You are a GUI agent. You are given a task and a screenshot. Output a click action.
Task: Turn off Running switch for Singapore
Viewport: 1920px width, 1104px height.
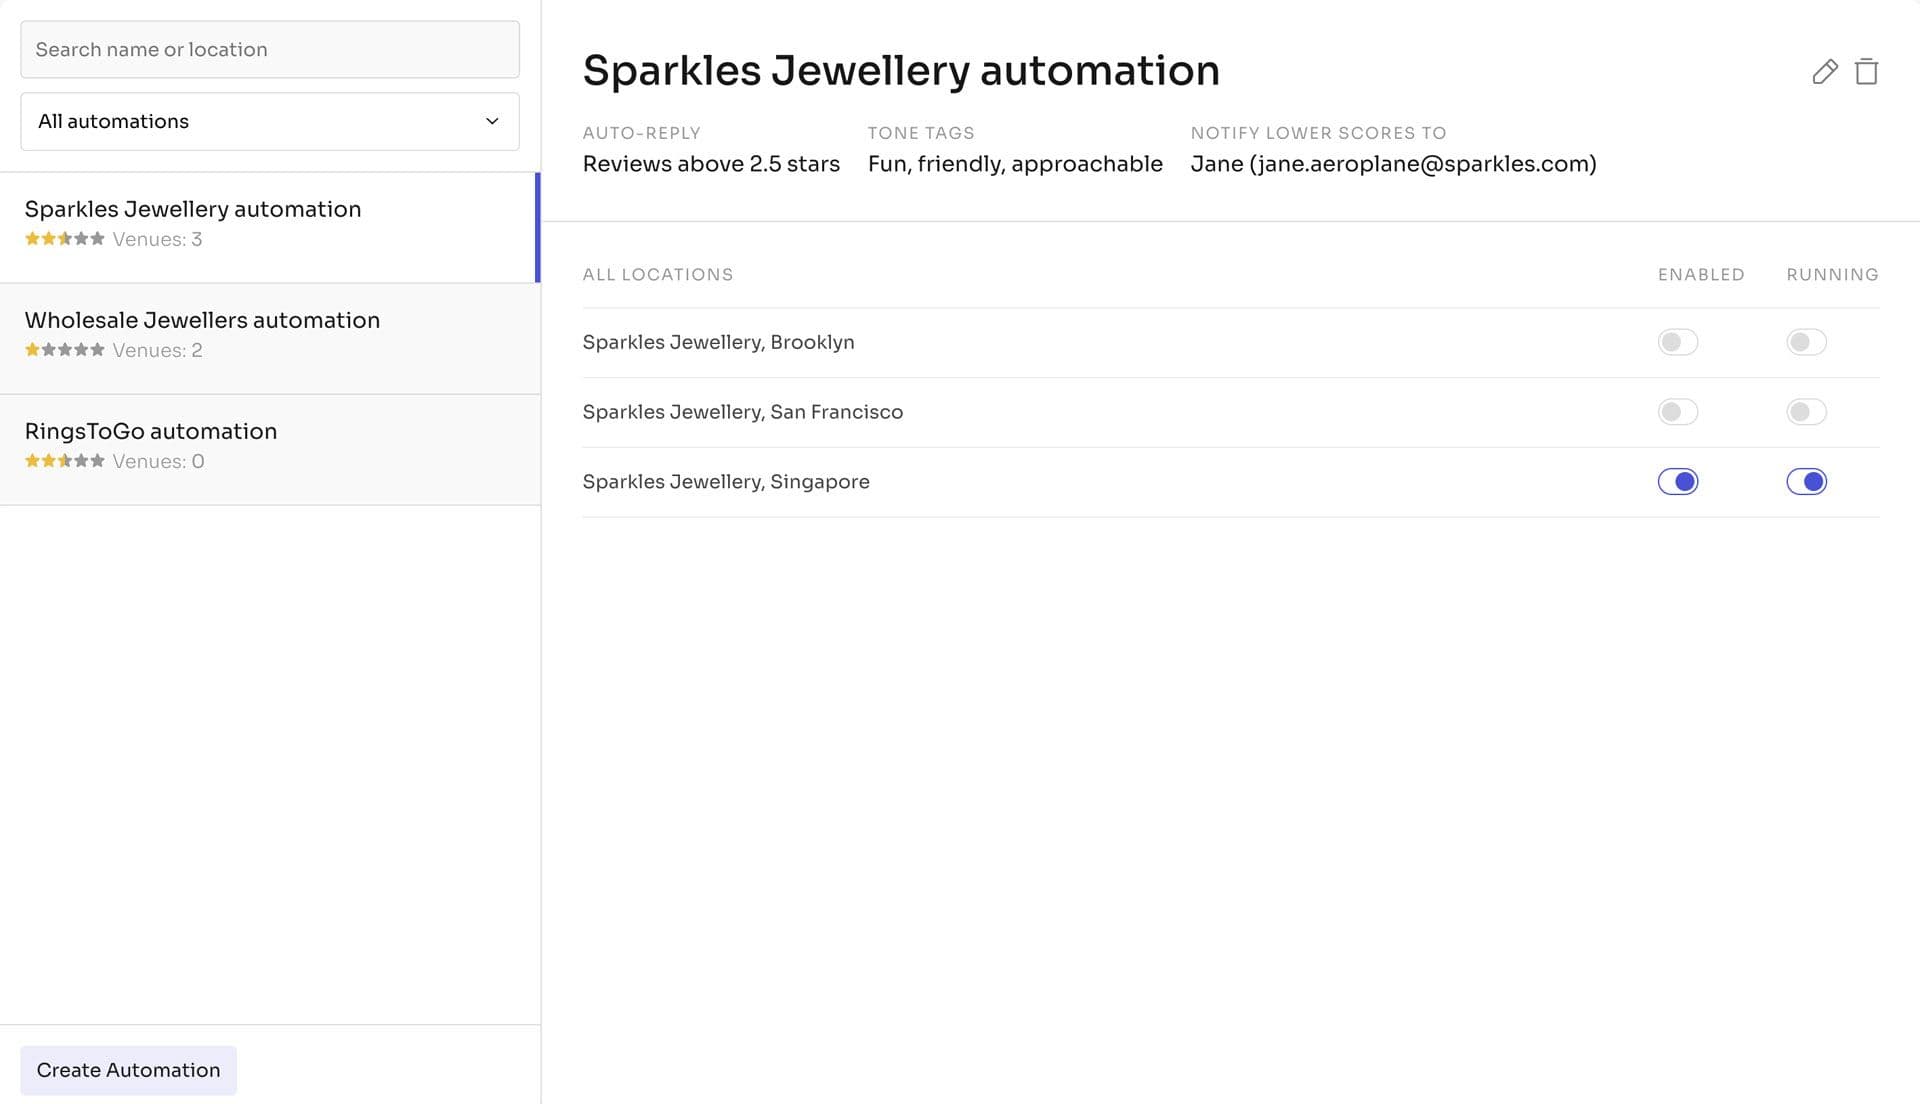1806,482
